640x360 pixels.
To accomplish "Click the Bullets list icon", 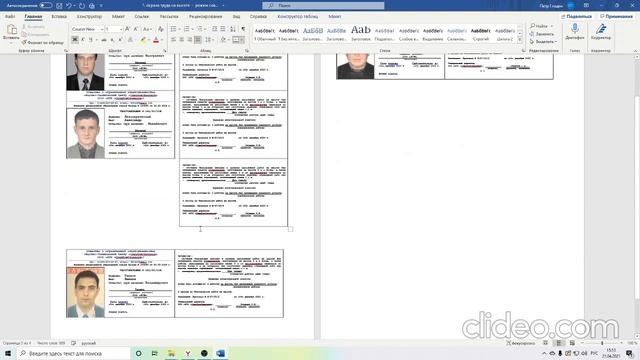I will click(173, 29).
